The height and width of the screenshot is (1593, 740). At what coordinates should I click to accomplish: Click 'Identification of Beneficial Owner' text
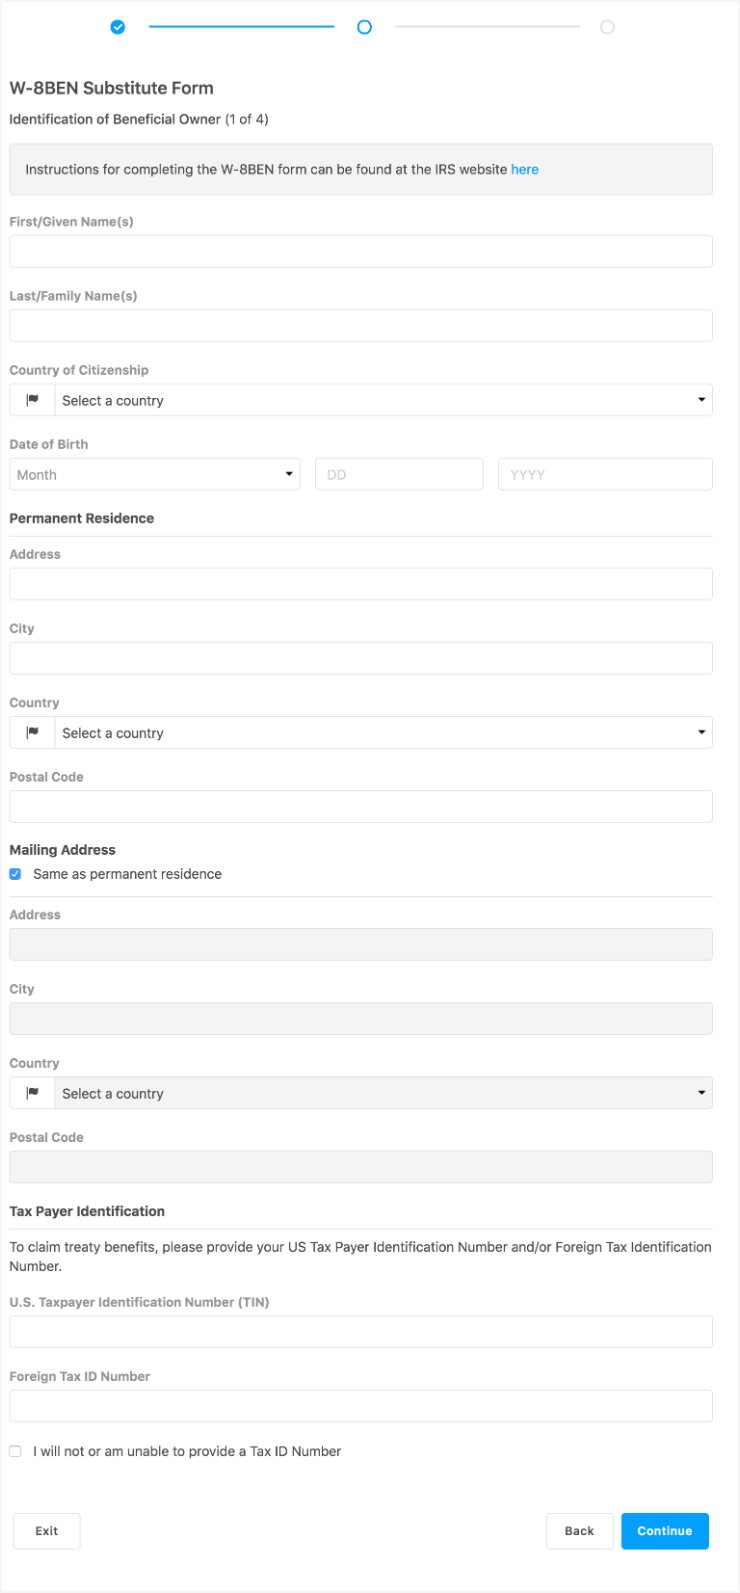(x=115, y=119)
